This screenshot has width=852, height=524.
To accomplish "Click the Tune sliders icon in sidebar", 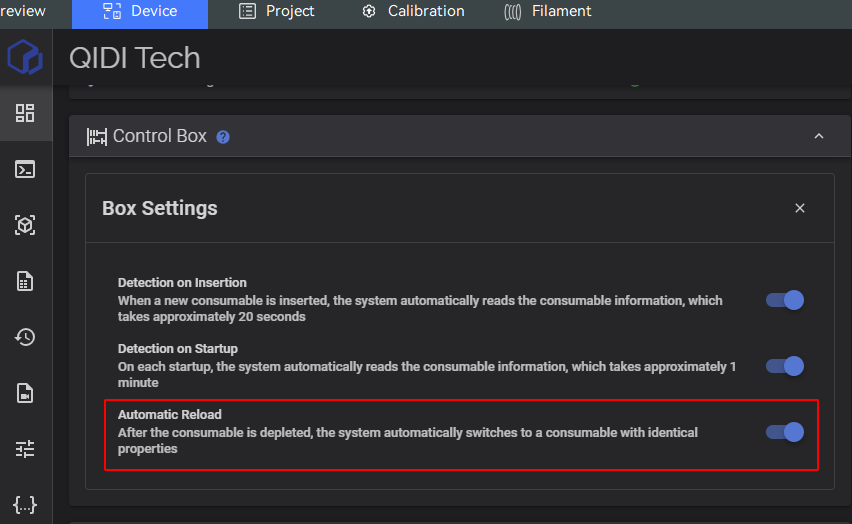I will (x=25, y=449).
